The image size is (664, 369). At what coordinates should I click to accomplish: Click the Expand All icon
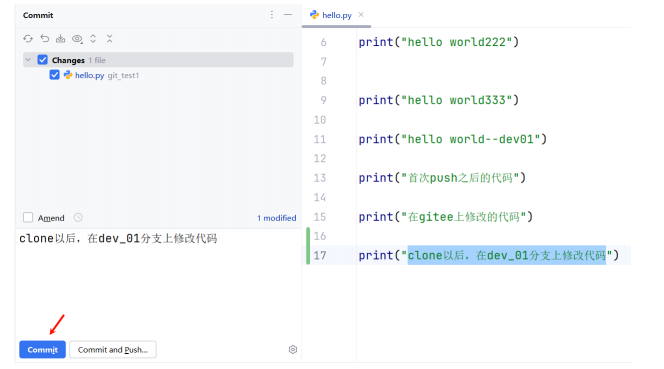93,39
